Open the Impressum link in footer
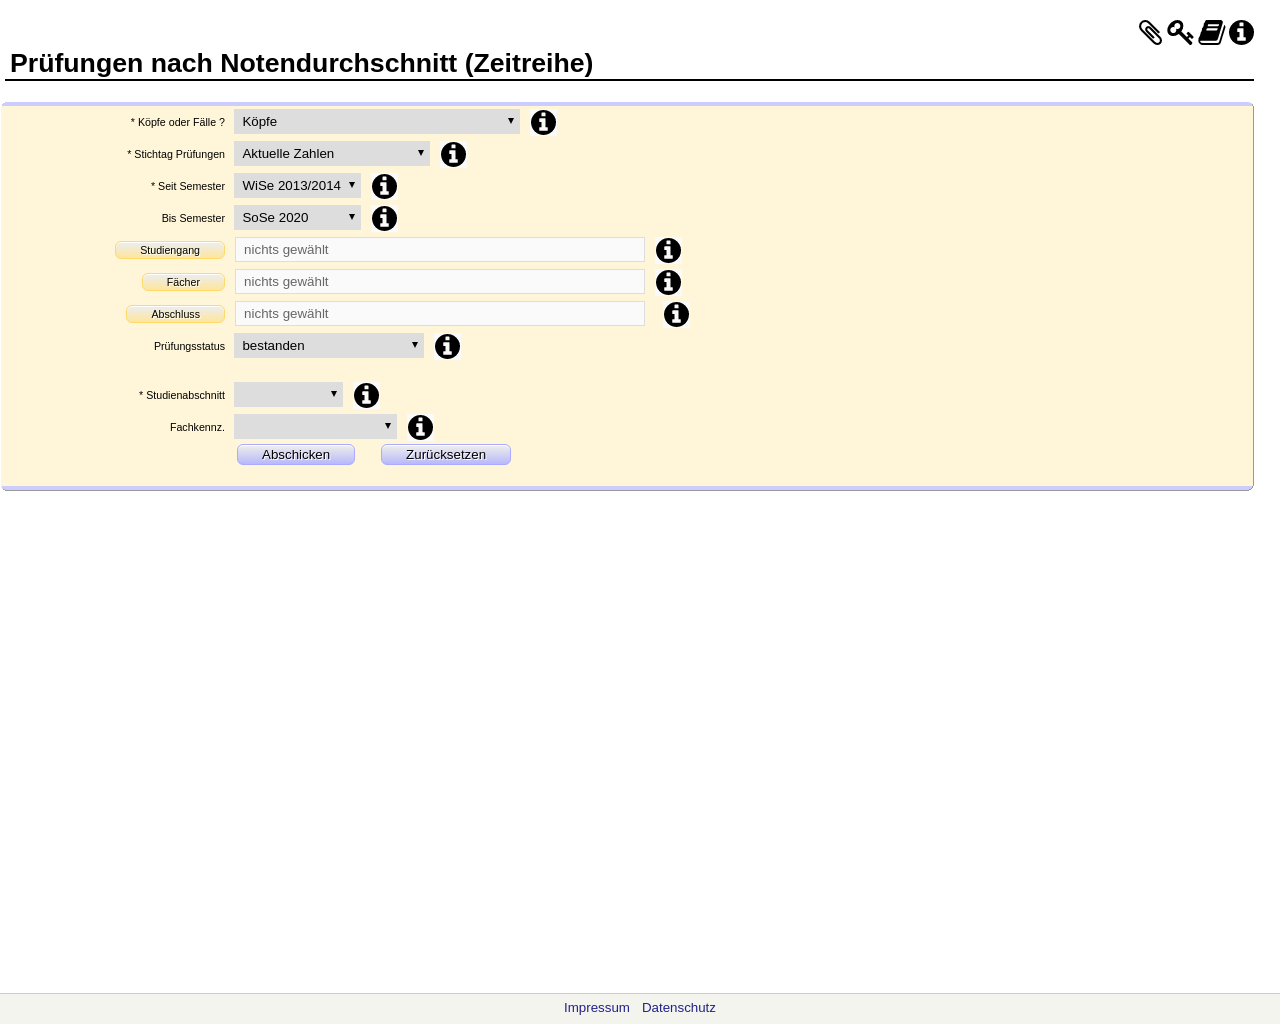 (x=597, y=1008)
